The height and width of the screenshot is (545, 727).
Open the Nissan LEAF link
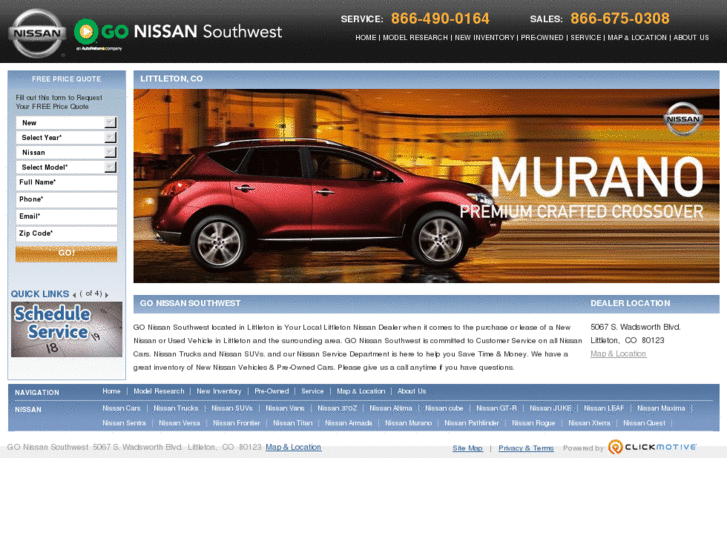[x=604, y=409]
